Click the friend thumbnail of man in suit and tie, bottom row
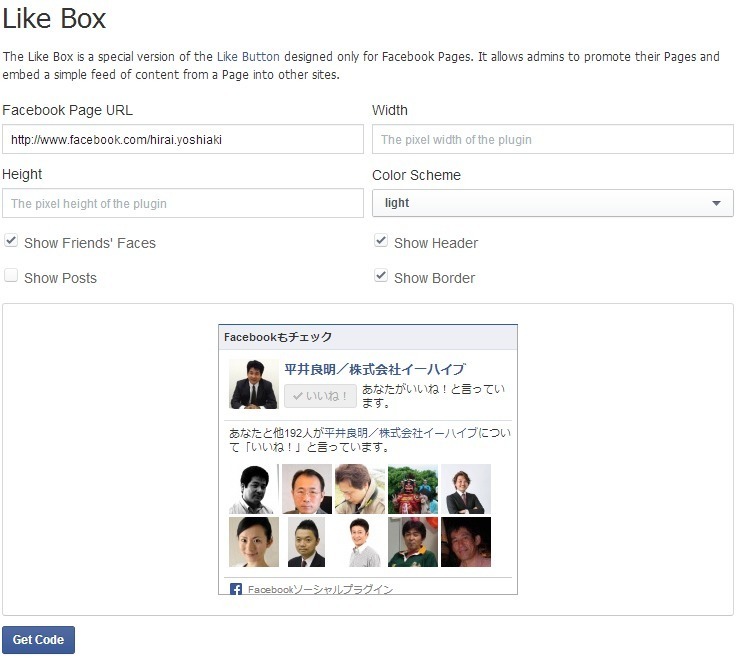 307,542
